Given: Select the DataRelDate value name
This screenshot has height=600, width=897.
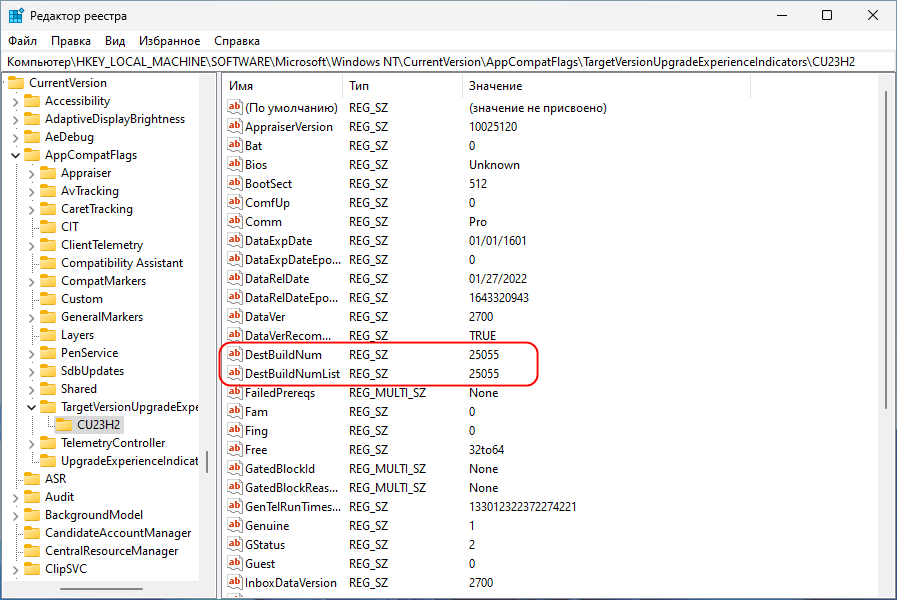Looking at the screenshot, I should (277, 279).
